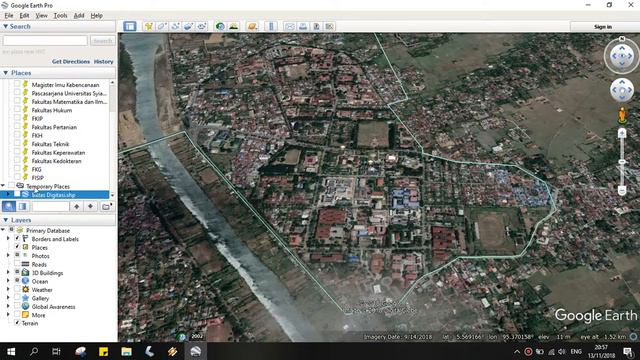Switch between Earth, Sky and planets
This screenshot has height=360, width=640.
pyautogui.click(x=252, y=27)
